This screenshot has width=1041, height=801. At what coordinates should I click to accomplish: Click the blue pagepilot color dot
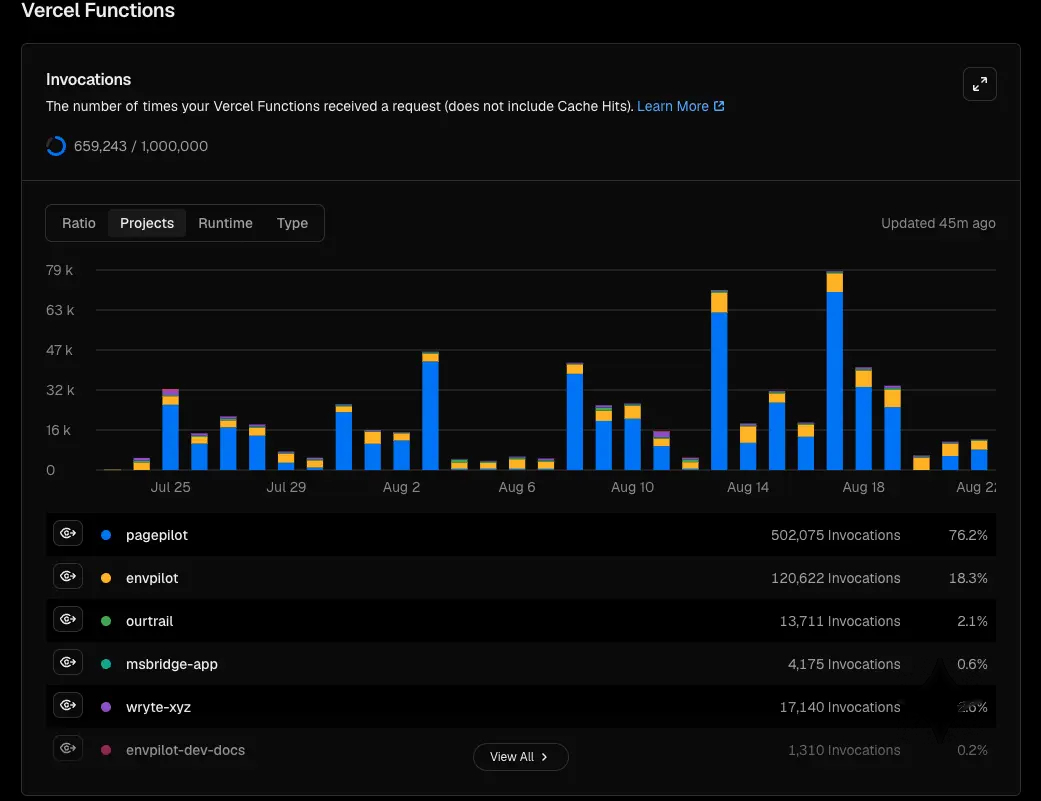point(106,535)
